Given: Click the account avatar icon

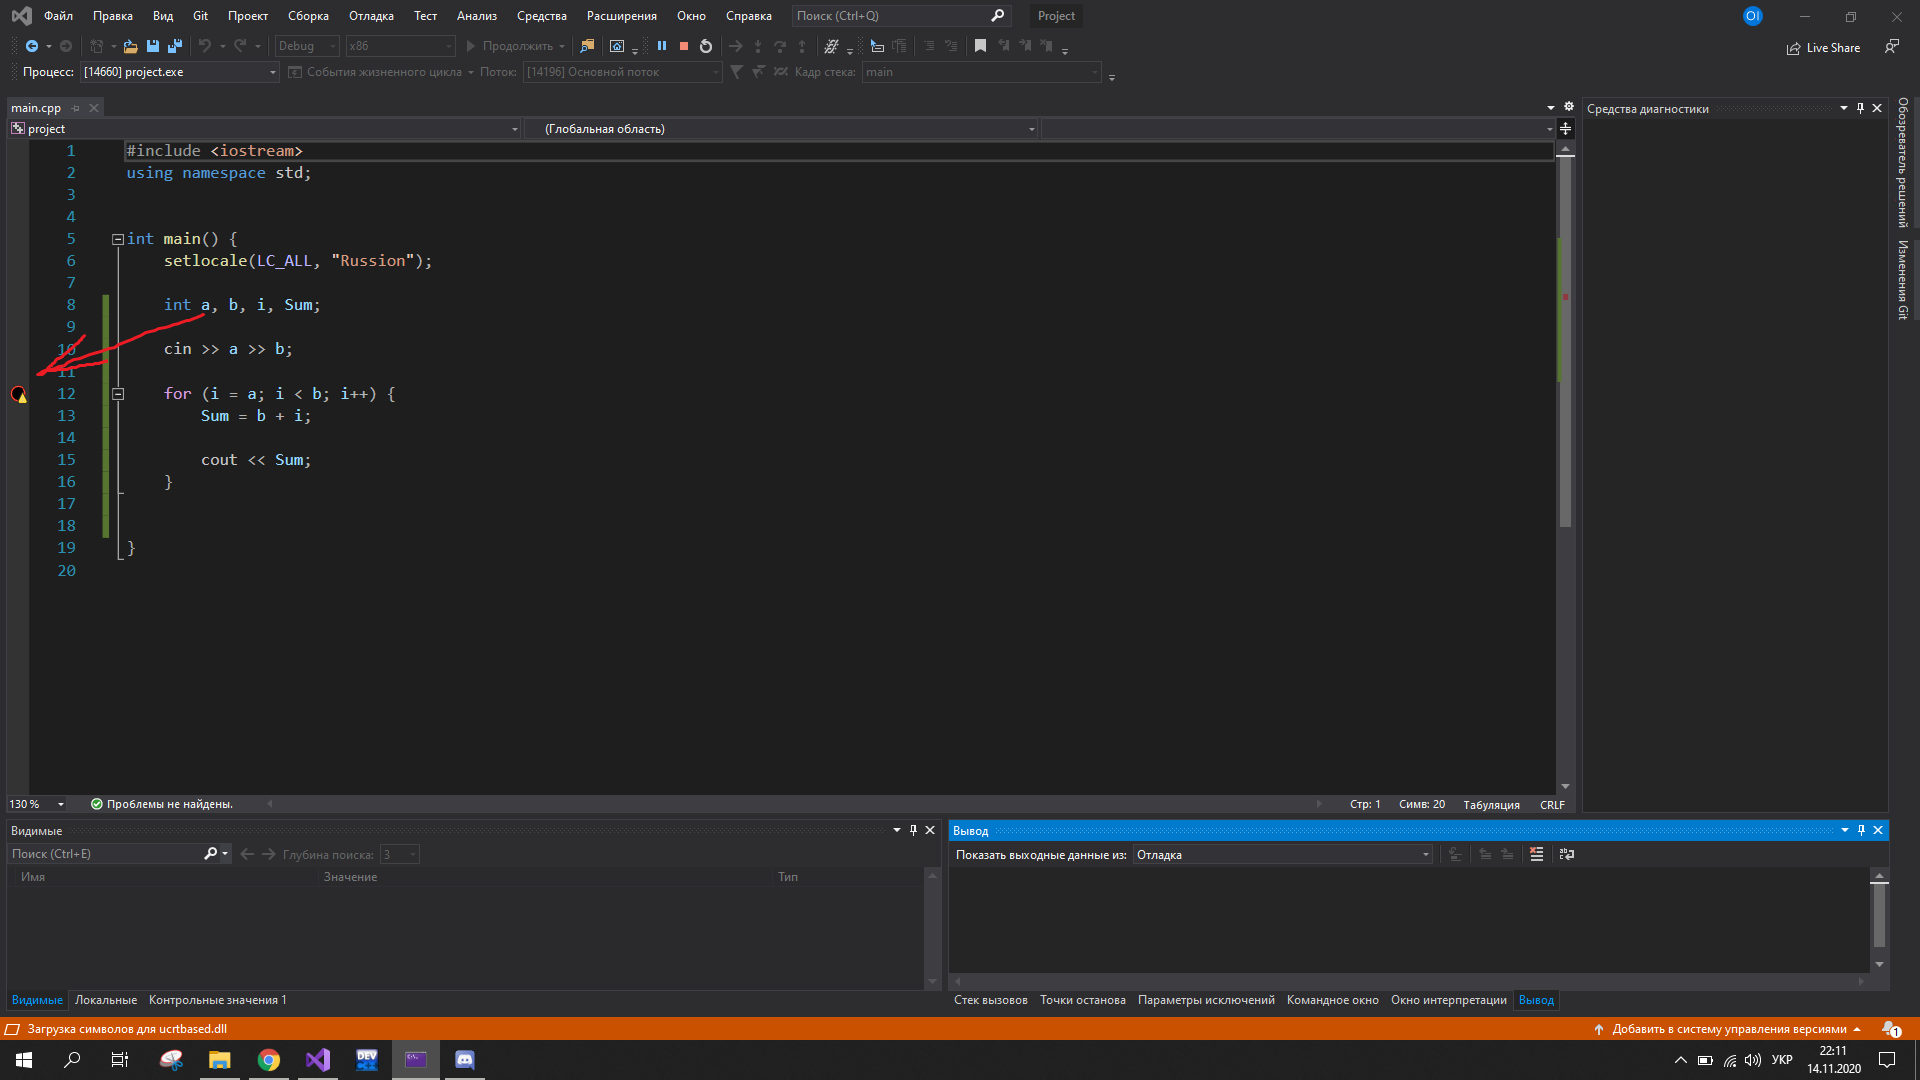Looking at the screenshot, I should click(1752, 16).
